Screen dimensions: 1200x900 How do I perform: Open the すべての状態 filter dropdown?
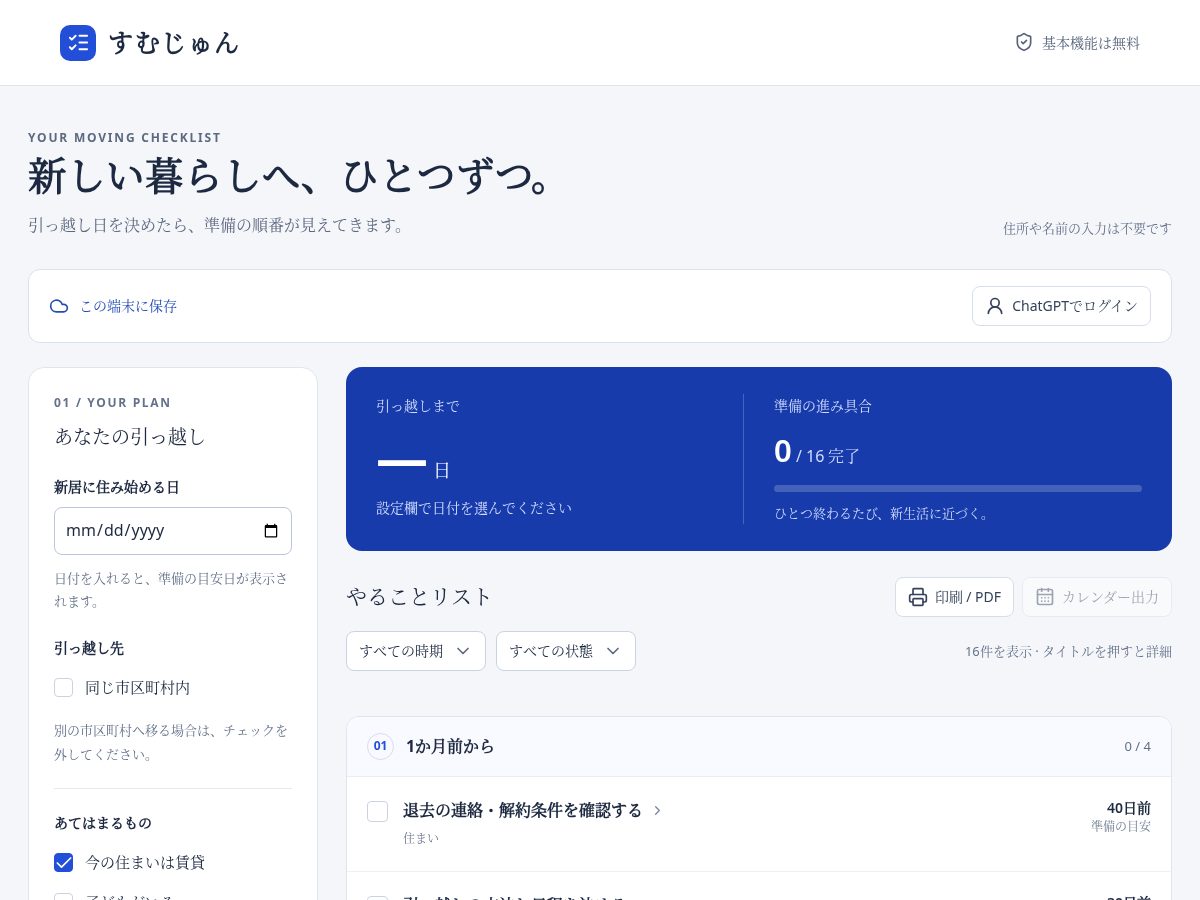point(566,651)
